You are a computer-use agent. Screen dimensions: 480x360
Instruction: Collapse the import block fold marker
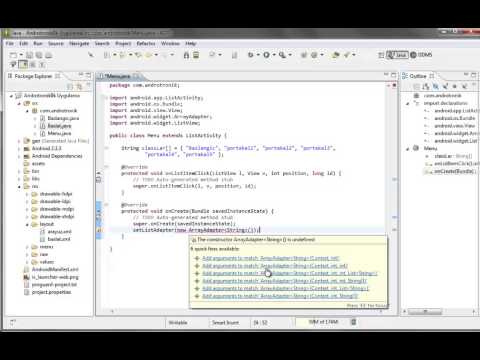(106, 98)
